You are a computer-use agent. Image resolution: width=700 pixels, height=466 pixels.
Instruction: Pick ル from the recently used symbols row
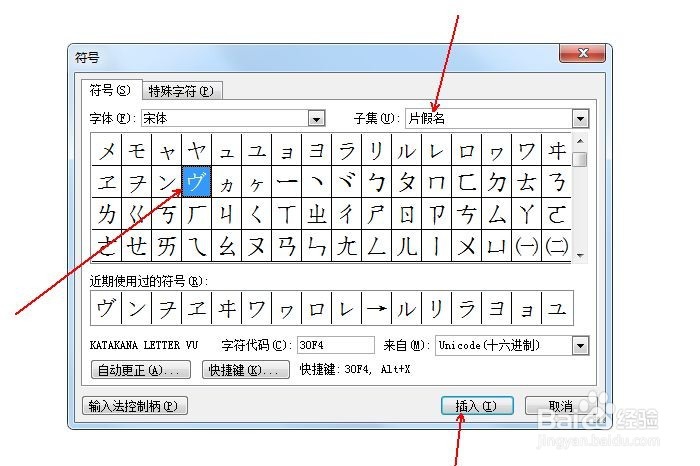point(406,308)
